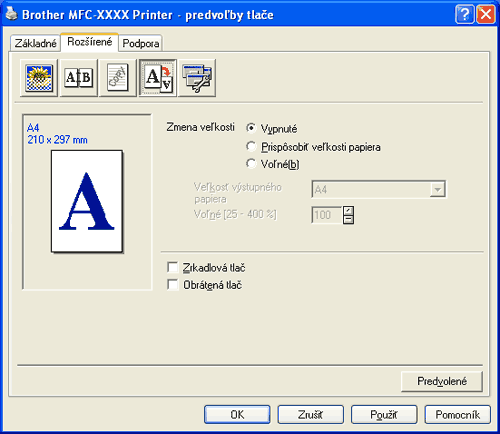Open the Device Options wrench icon
500x434 pixels.
[197, 78]
